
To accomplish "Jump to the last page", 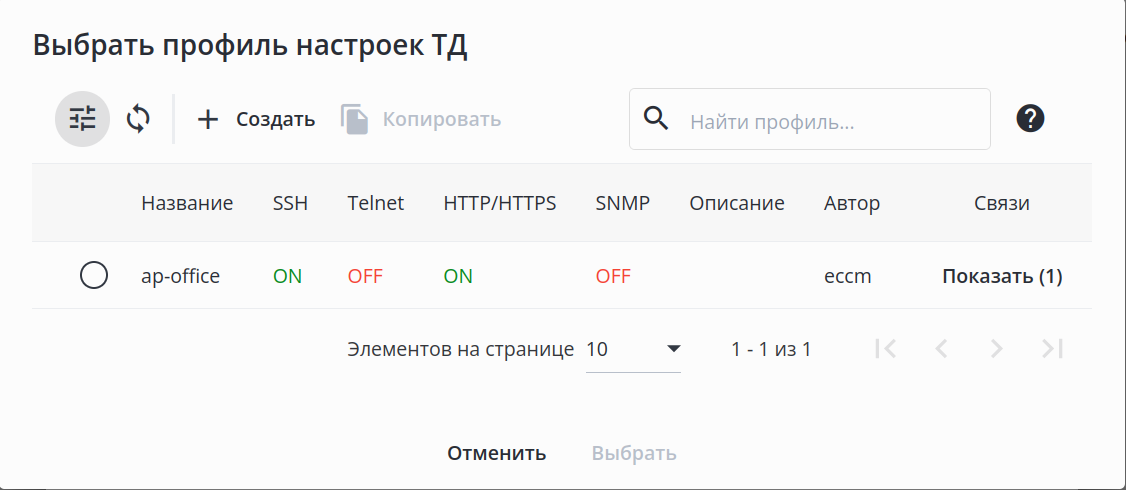I will point(1051,348).
